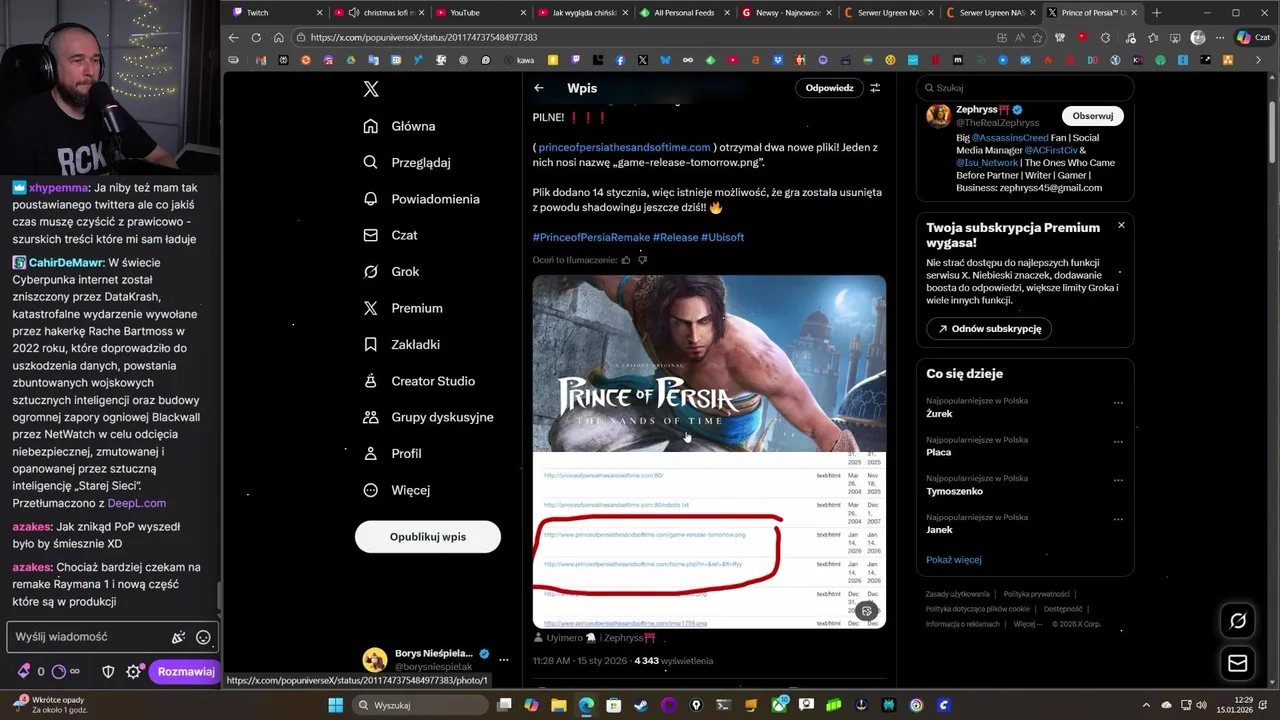Rate translation thumbs down
Viewport: 1280px width, 720px height.
(x=642, y=260)
